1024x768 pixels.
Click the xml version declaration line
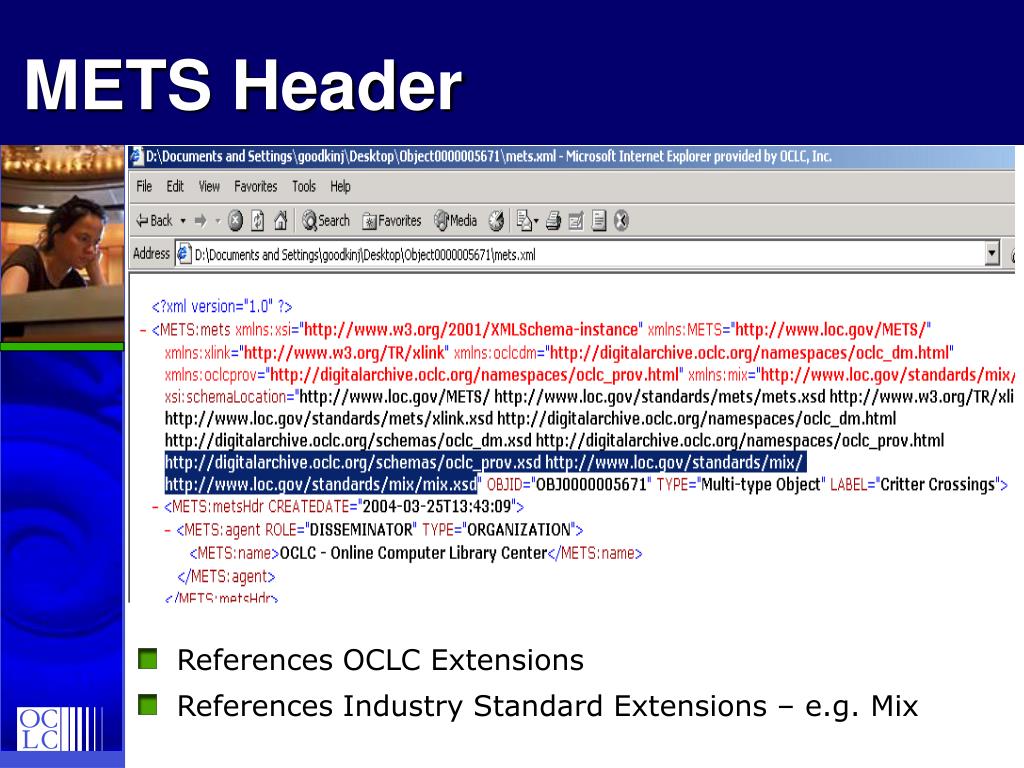(x=222, y=306)
